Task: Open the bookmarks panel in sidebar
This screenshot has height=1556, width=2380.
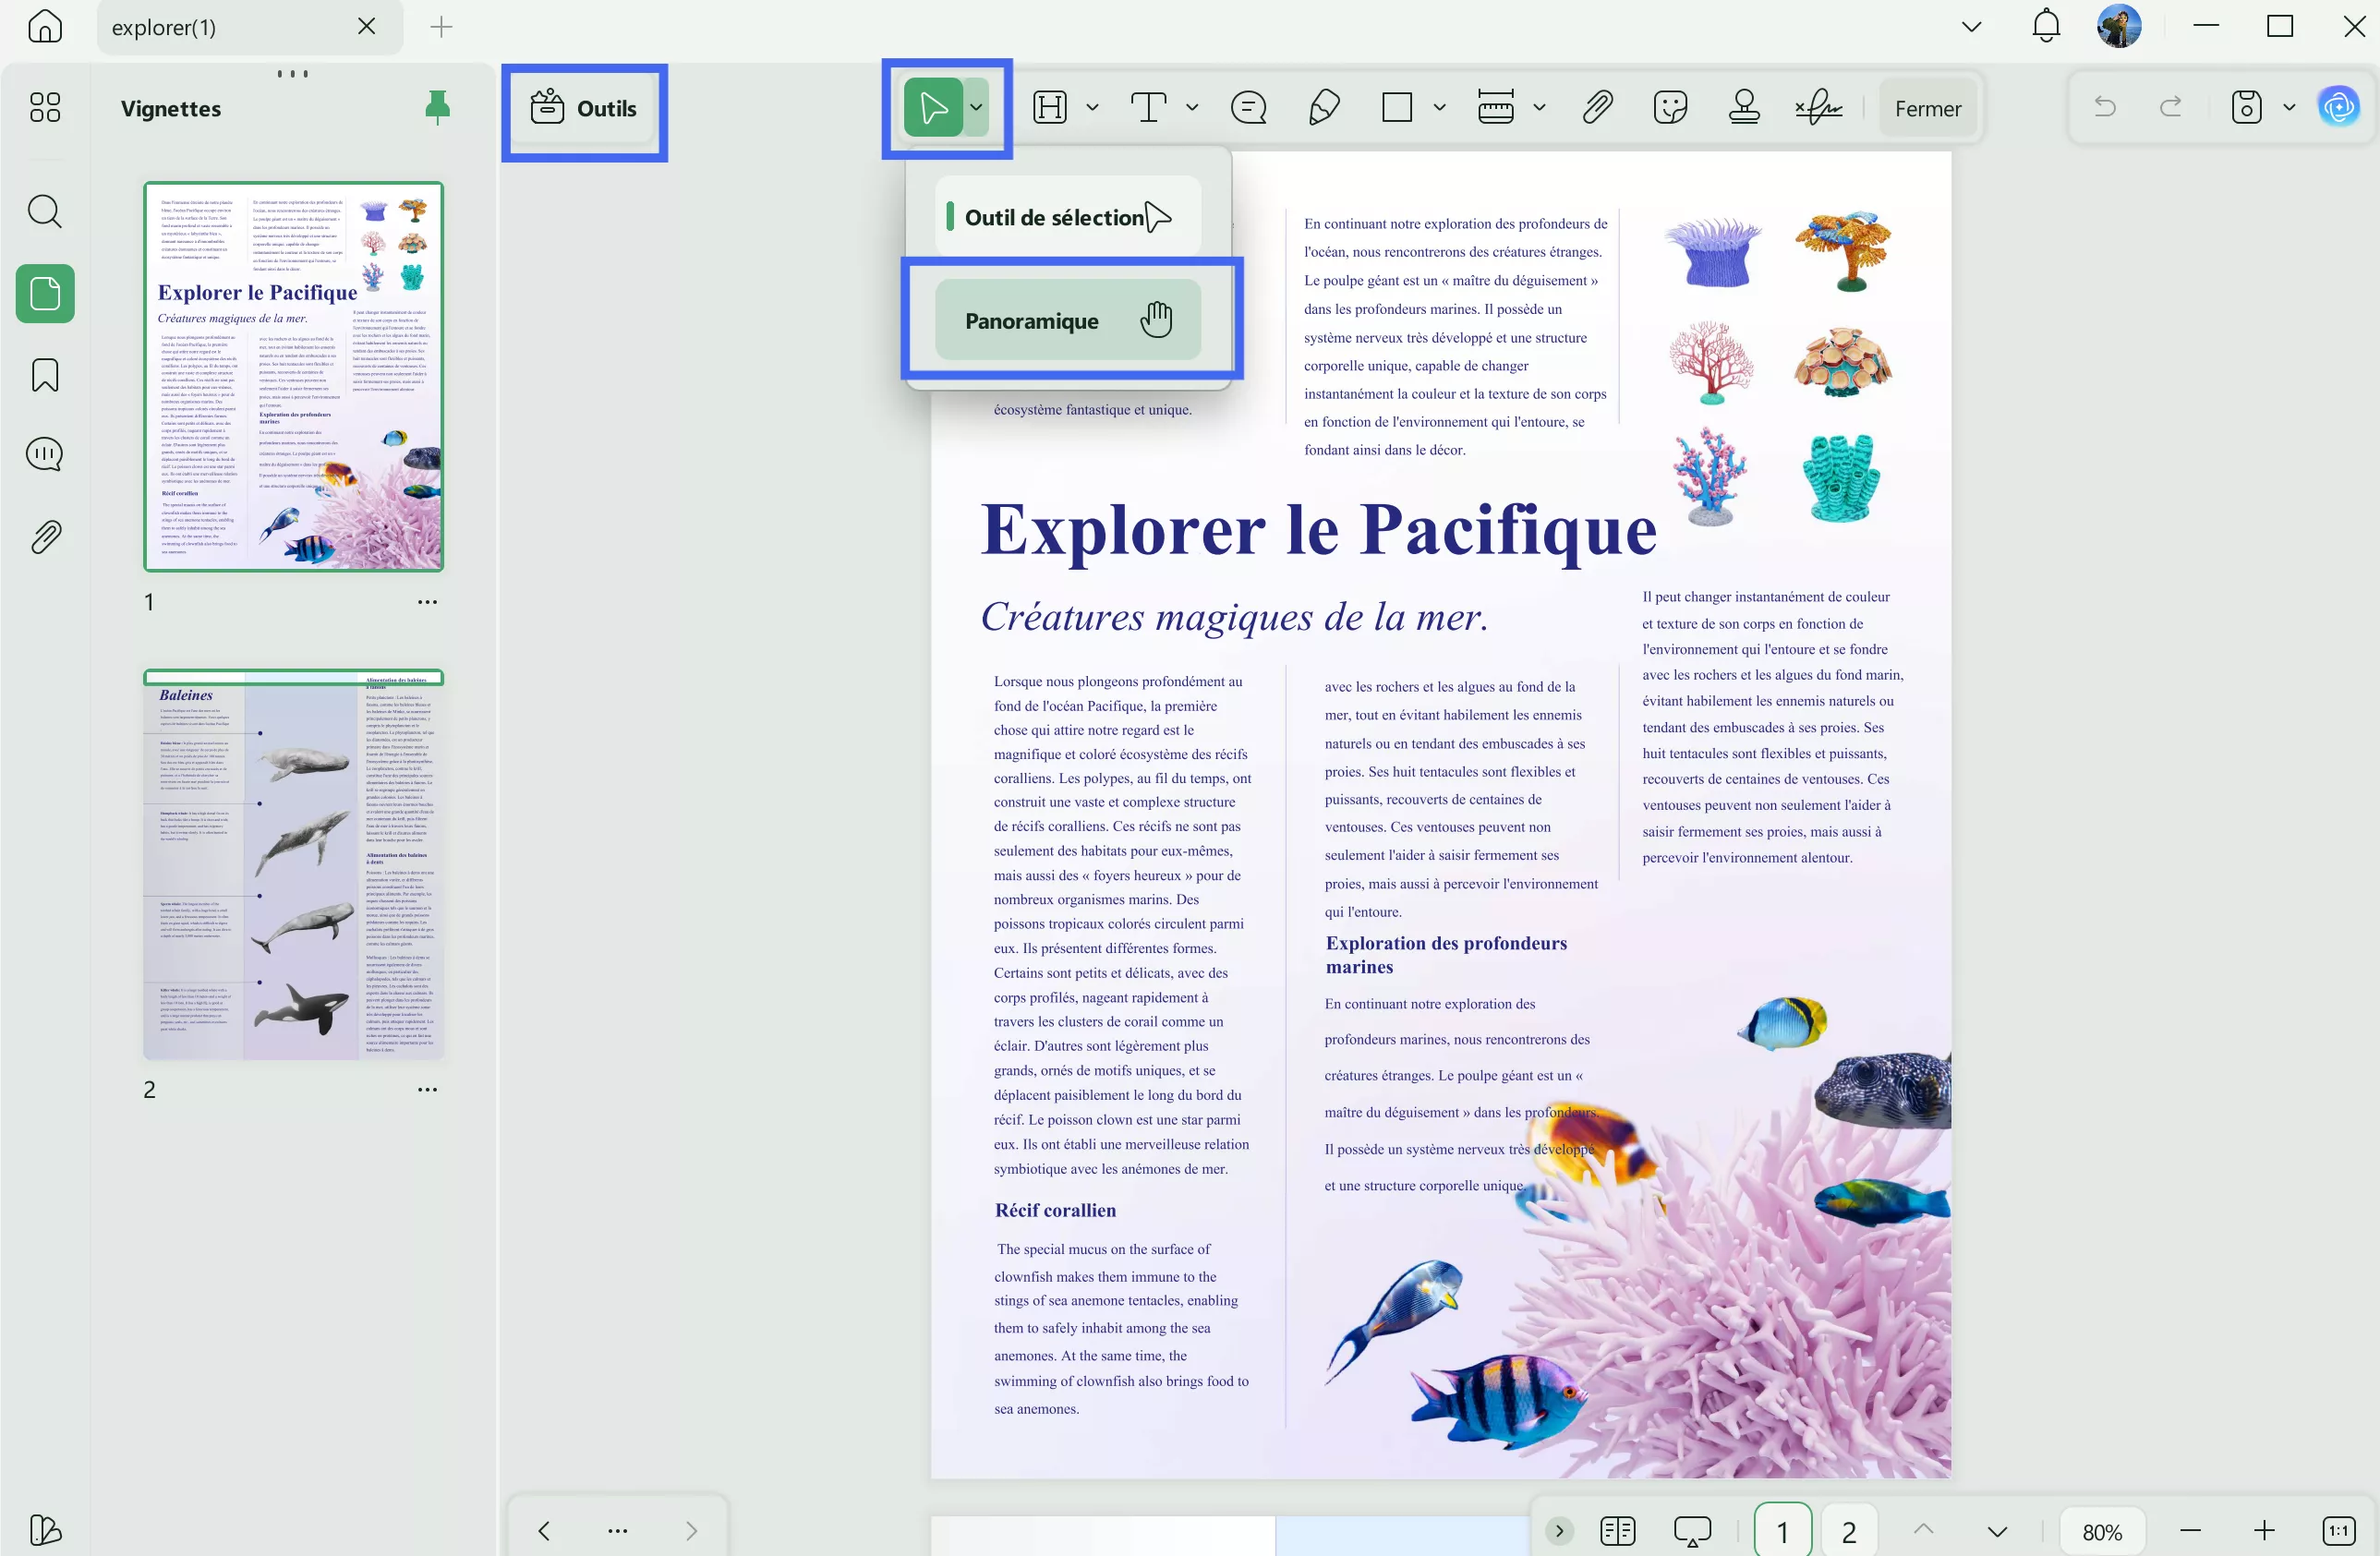Action: (45, 375)
